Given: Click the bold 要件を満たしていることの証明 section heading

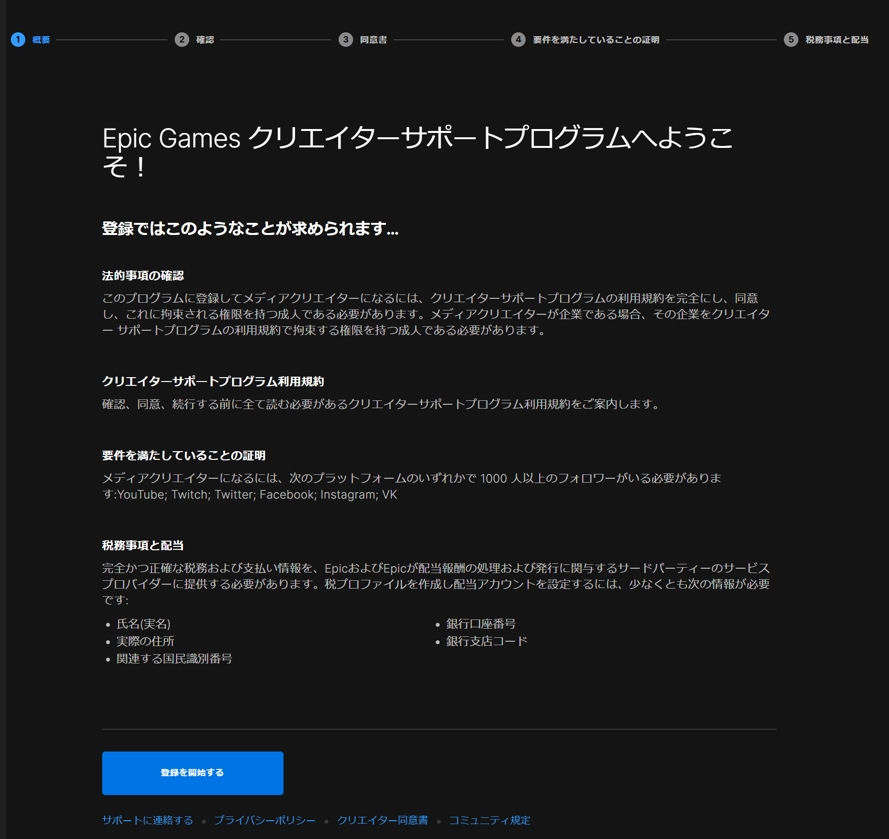Looking at the screenshot, I should 184,456.
